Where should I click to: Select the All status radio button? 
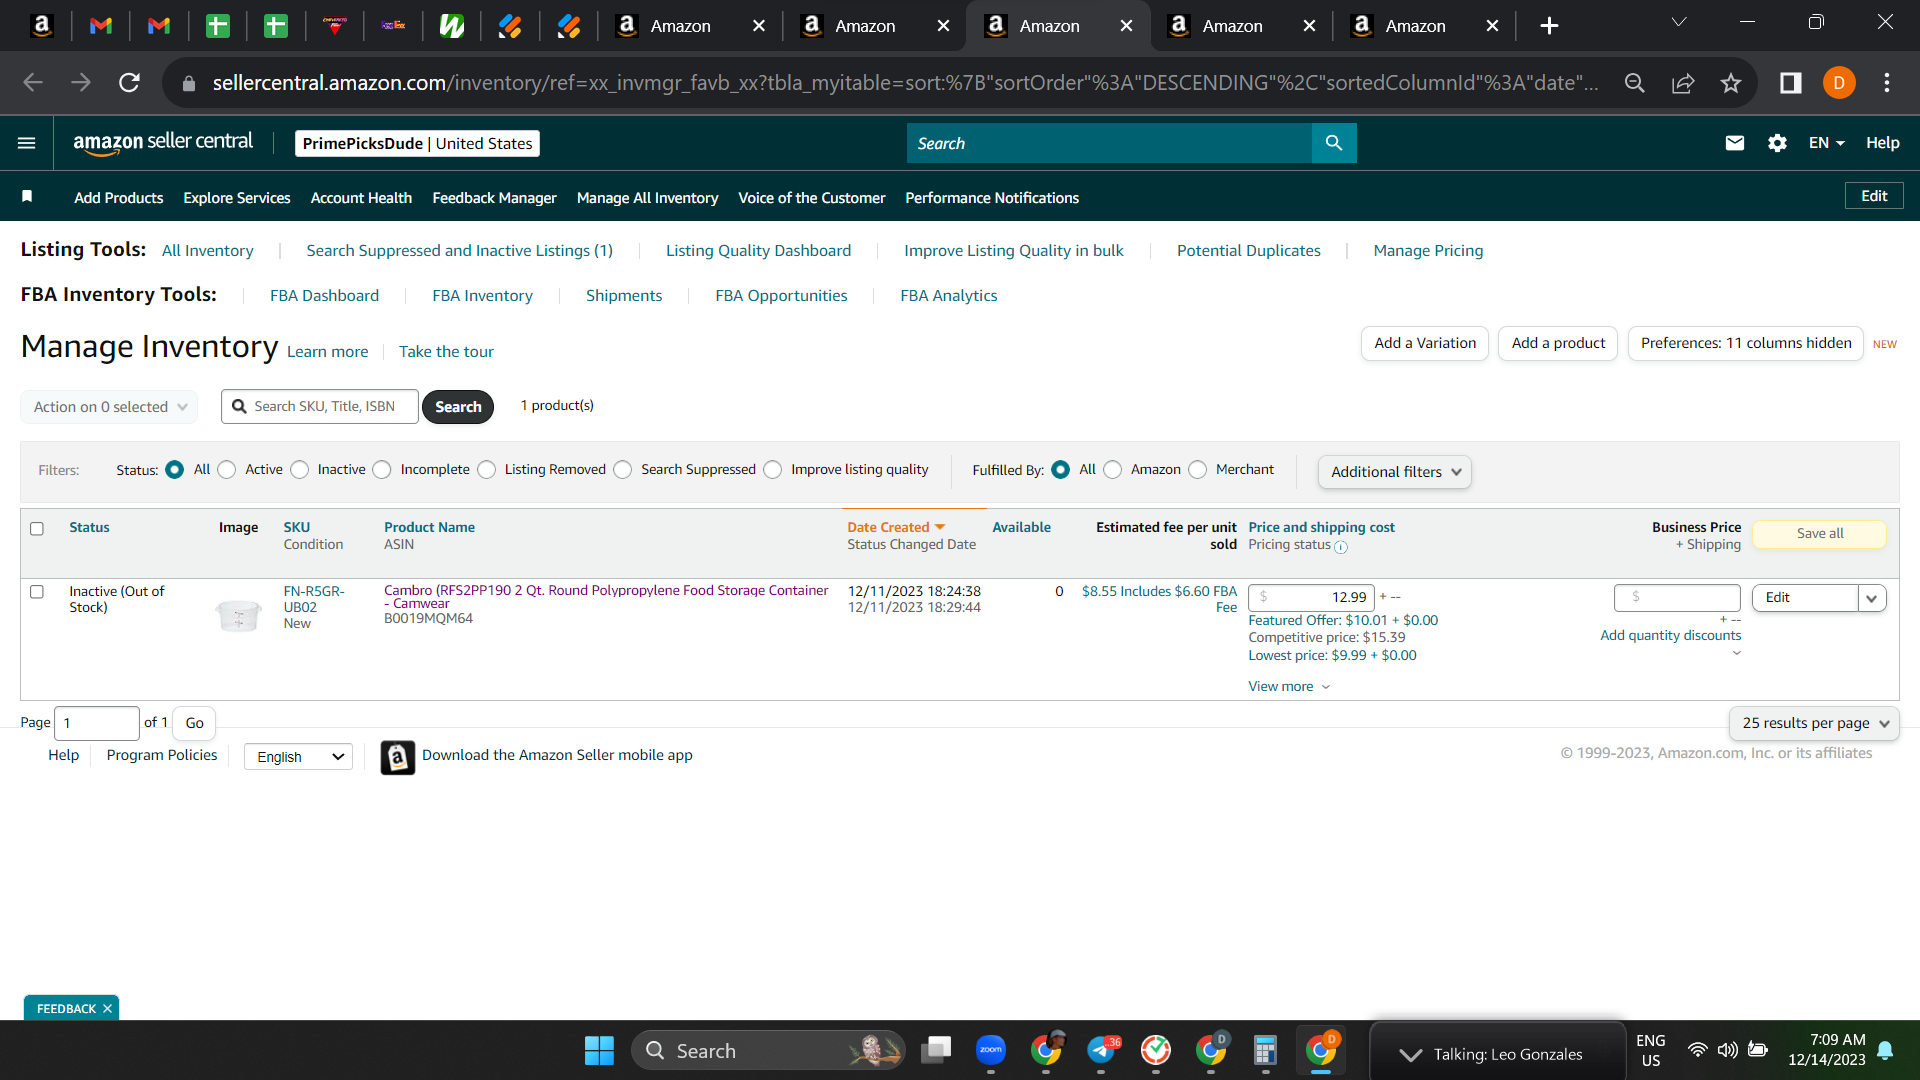(175, 470)
